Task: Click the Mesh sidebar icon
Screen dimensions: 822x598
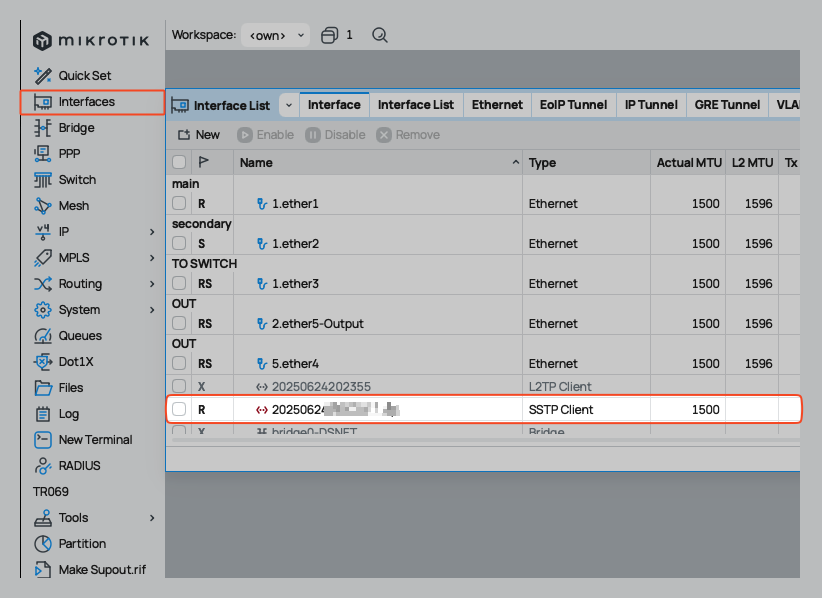Action: (43, 206)
